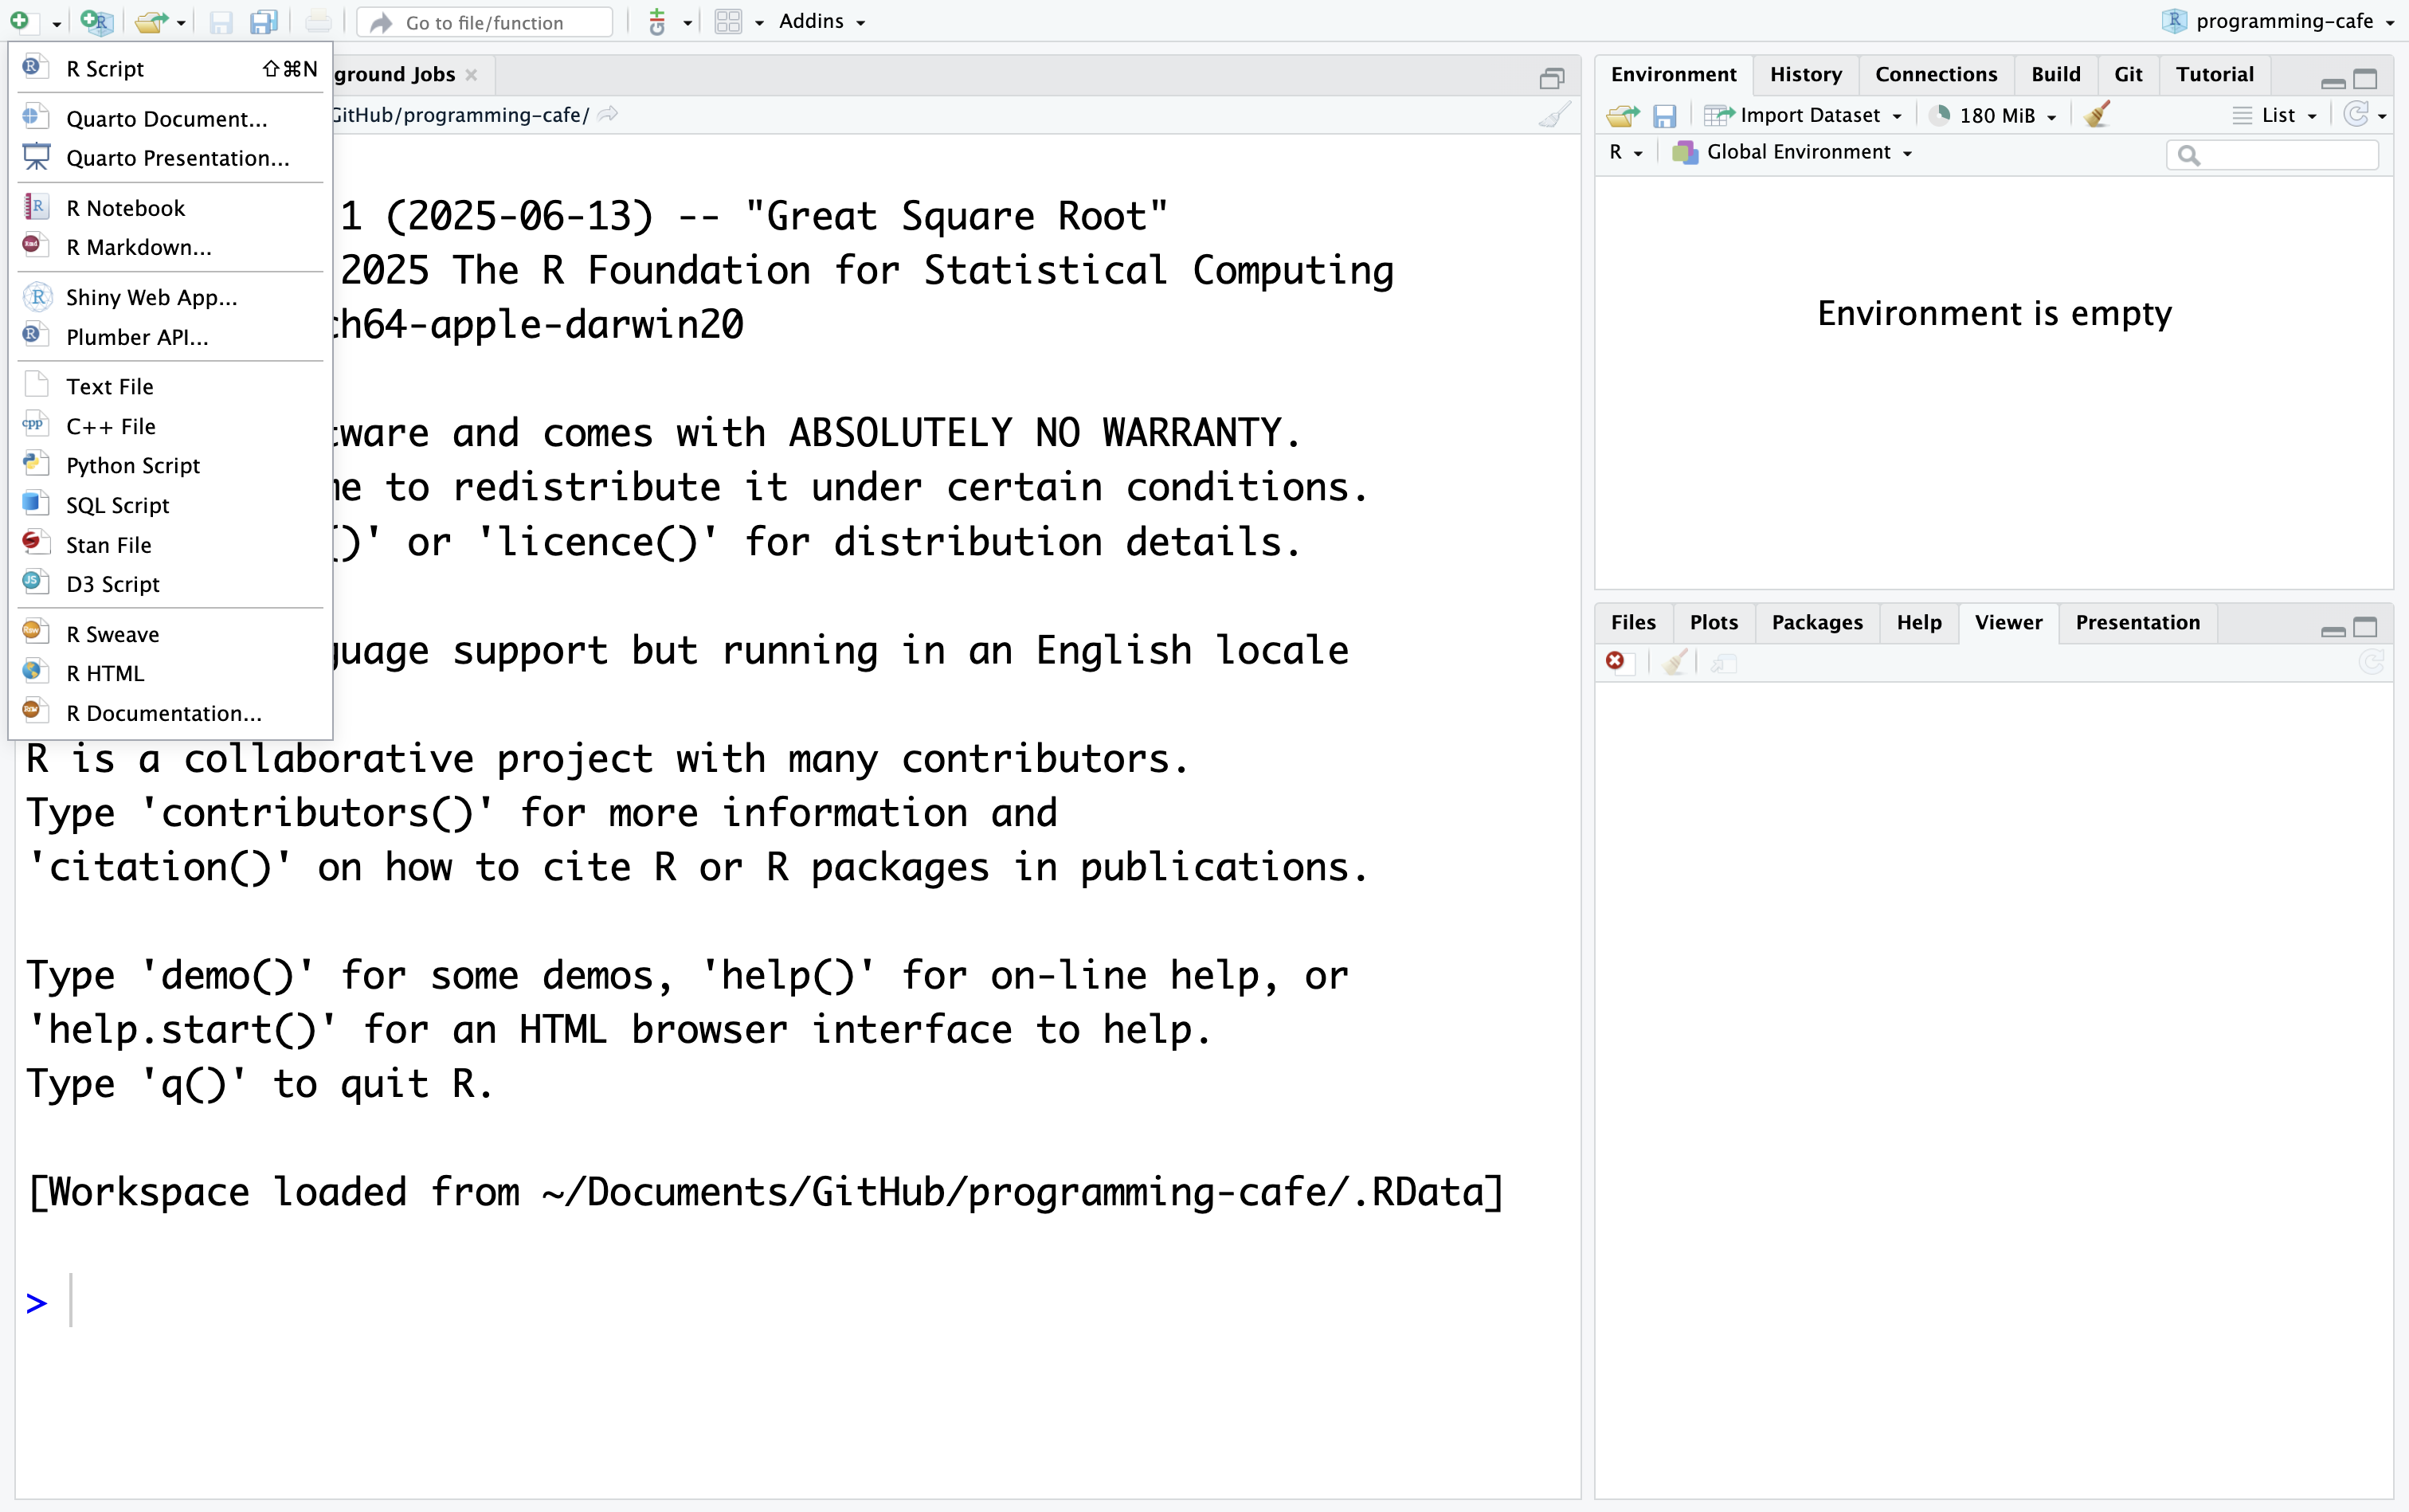Click the Save all documents icon
The height and width of the screenshot is (1512, 2409).
point(264,22)
